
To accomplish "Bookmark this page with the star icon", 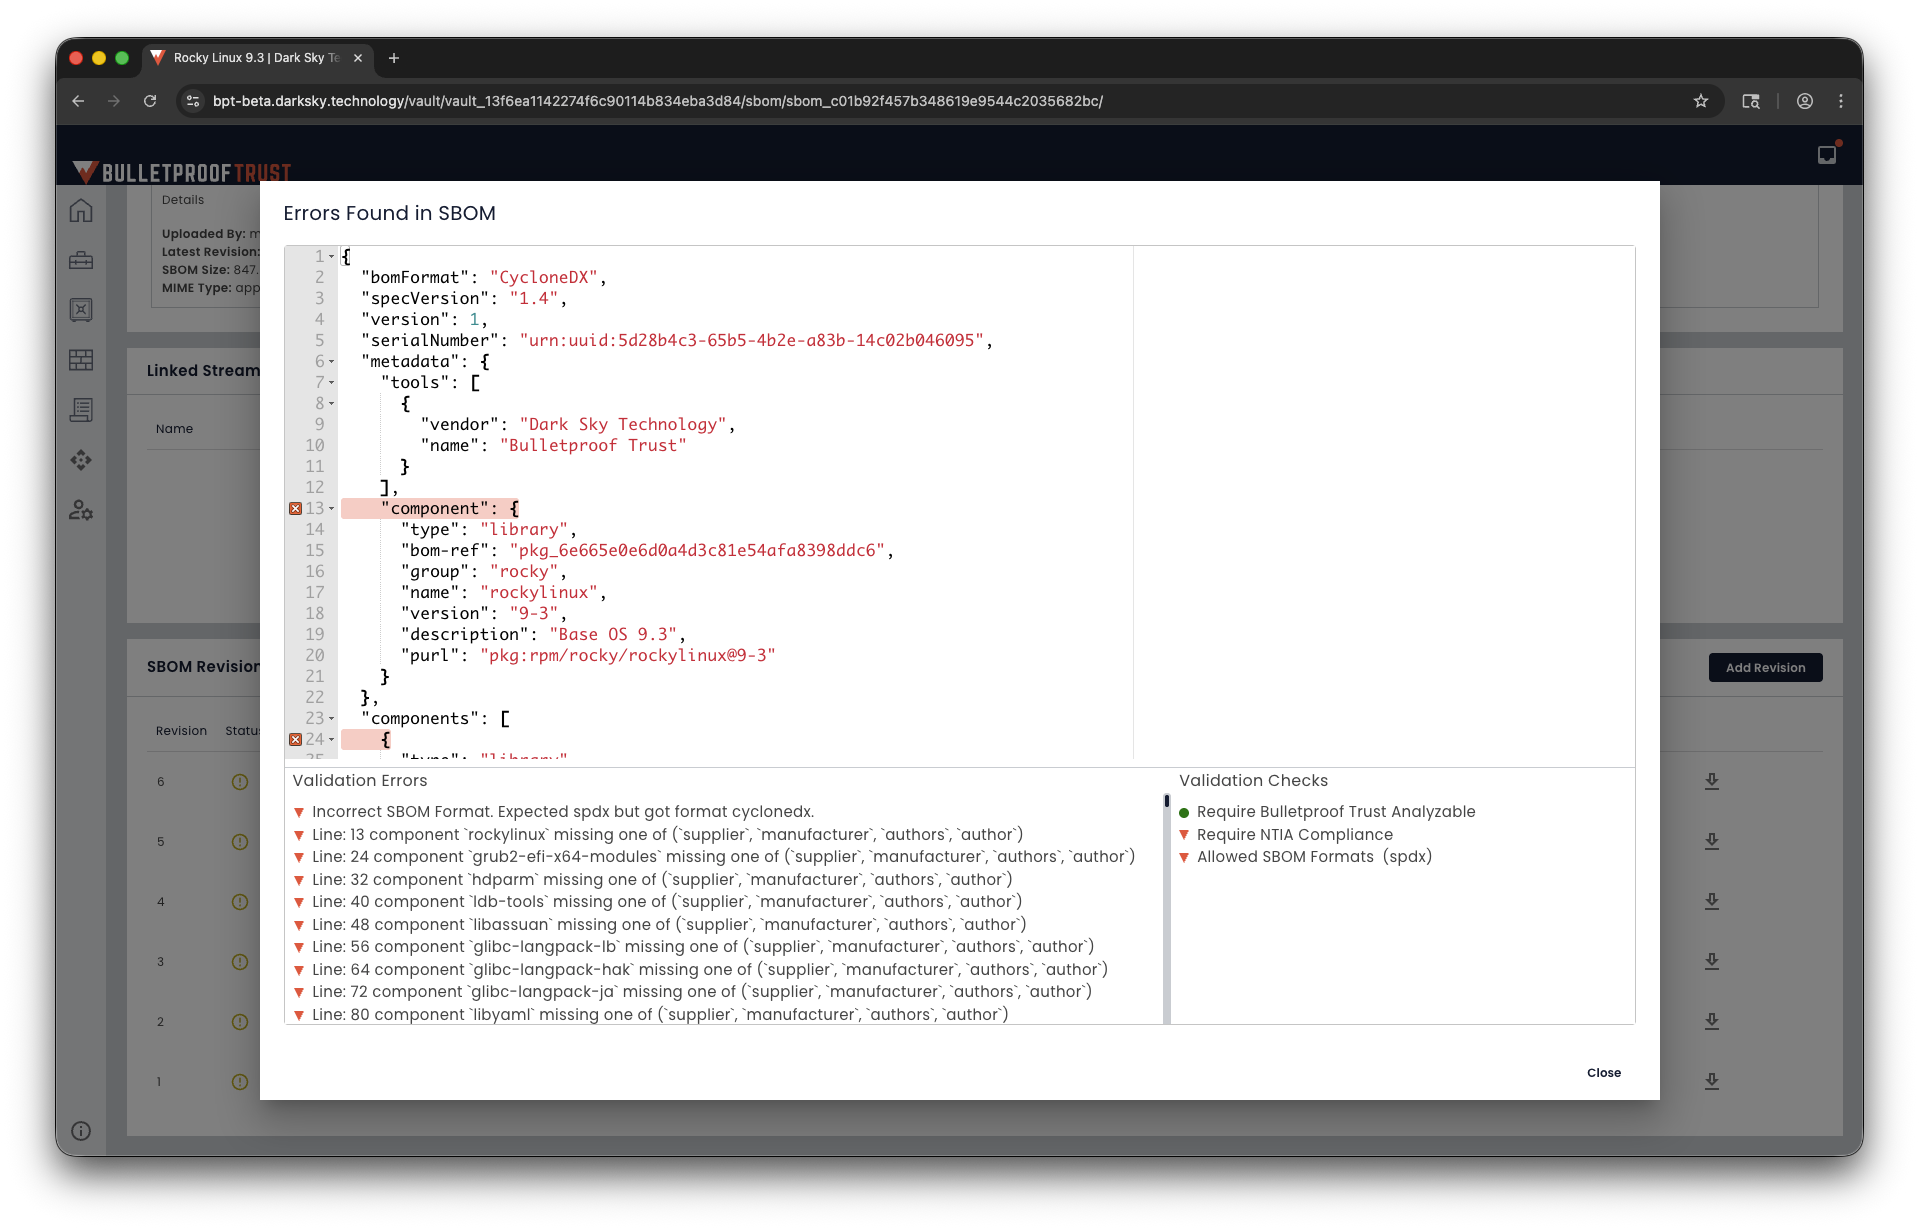I will (1701, 101).
